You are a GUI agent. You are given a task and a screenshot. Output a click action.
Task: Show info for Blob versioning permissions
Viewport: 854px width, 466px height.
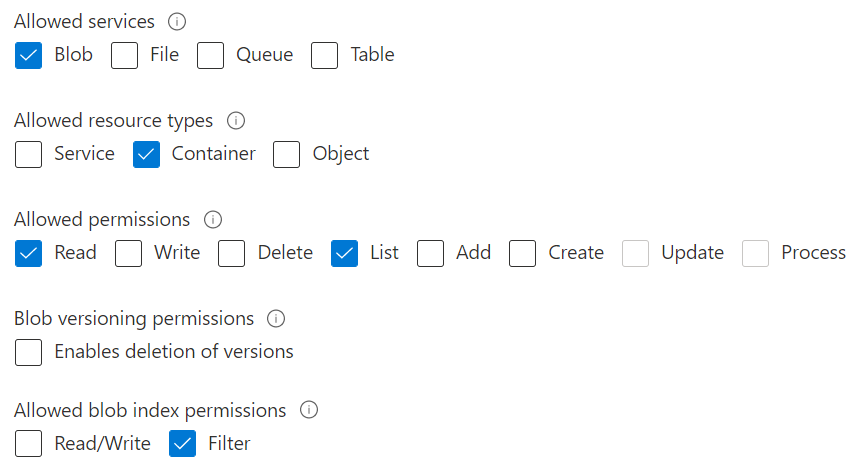277,319
